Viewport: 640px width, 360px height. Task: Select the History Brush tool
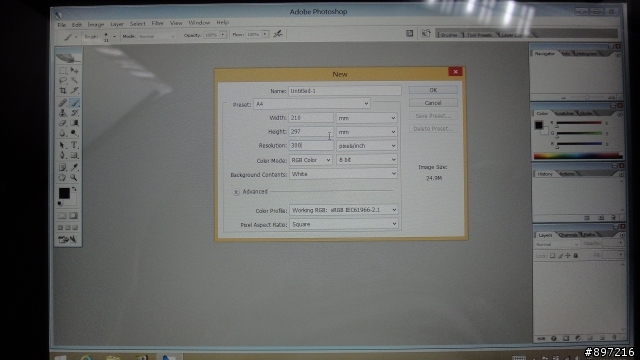tap(74, 113)
